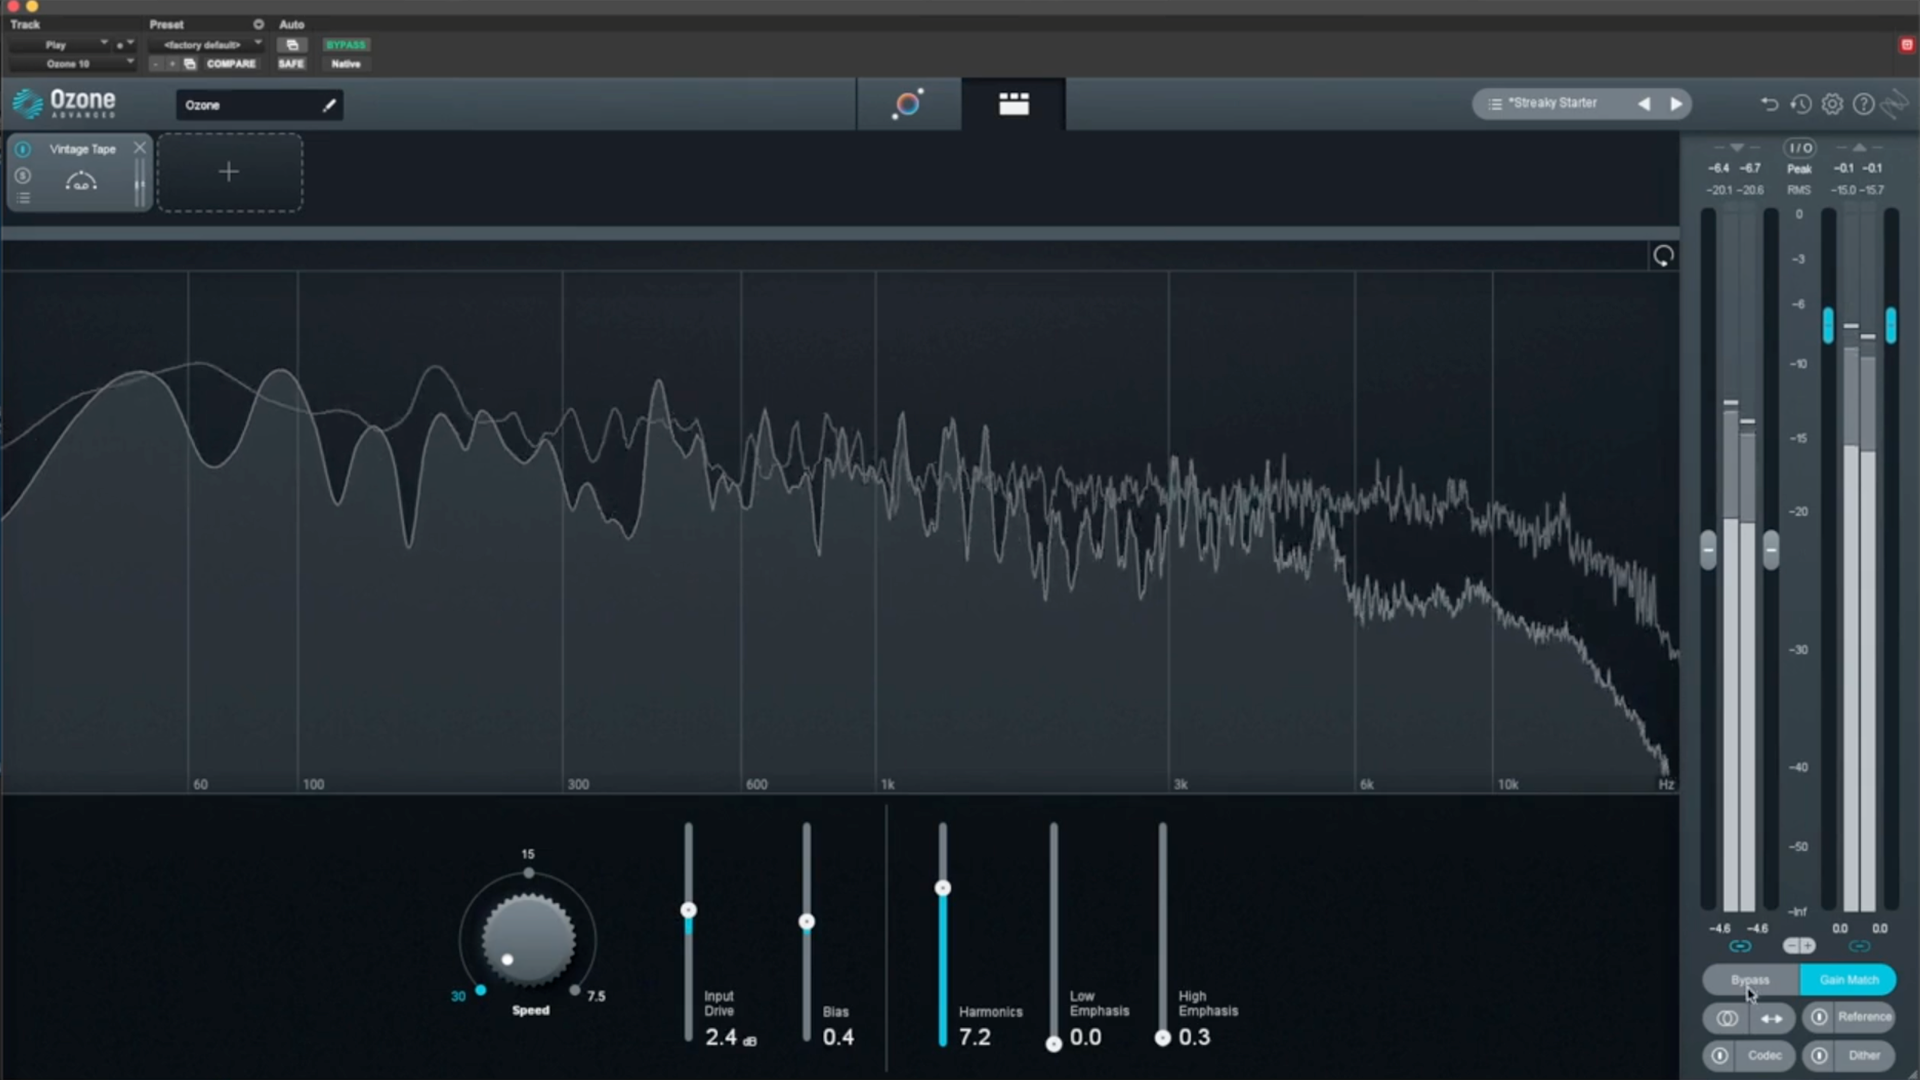The width and height of the screenshot is (1920, 1080).
Task: Click the undo arrow icon
Action: [1769, 104]
